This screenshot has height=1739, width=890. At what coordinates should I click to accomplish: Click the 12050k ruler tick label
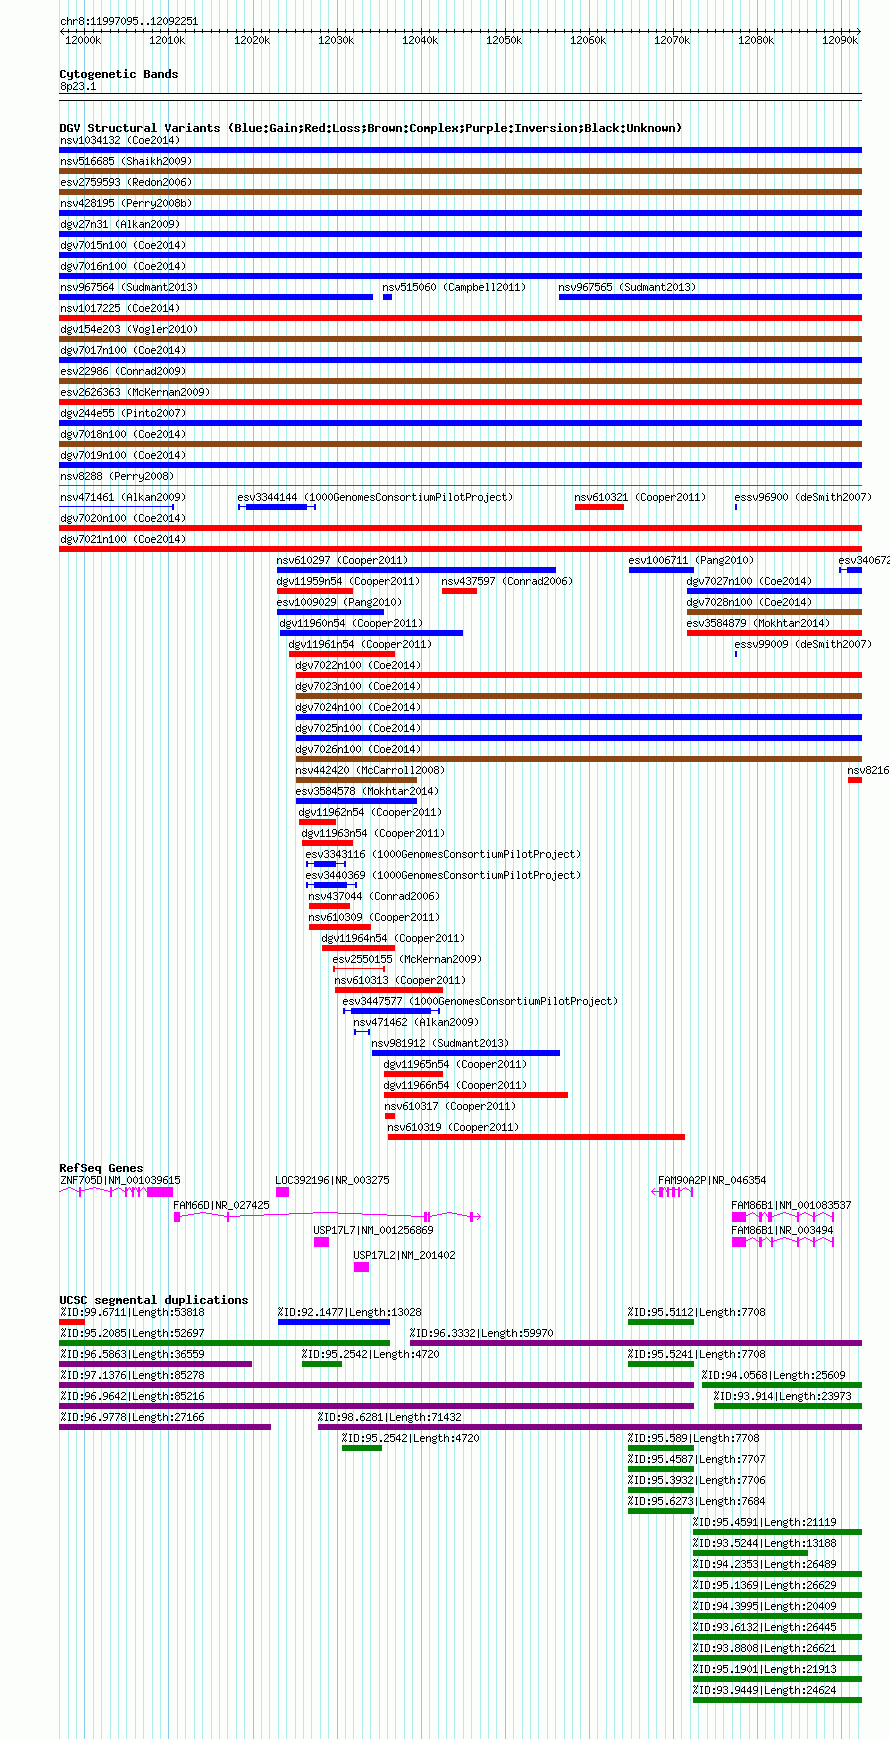[x=504, y=40]
